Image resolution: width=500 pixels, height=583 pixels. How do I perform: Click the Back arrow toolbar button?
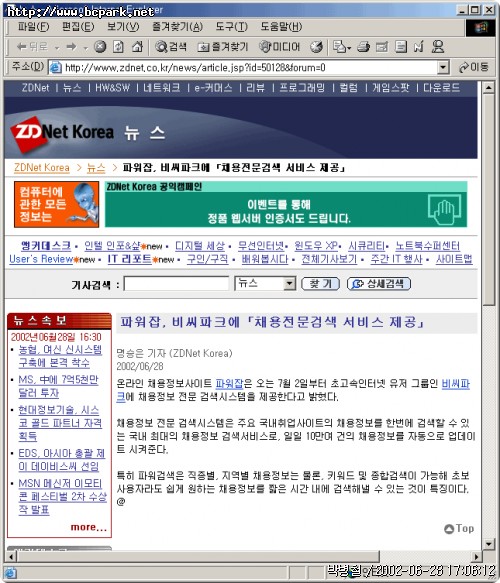tap(32, 47)
